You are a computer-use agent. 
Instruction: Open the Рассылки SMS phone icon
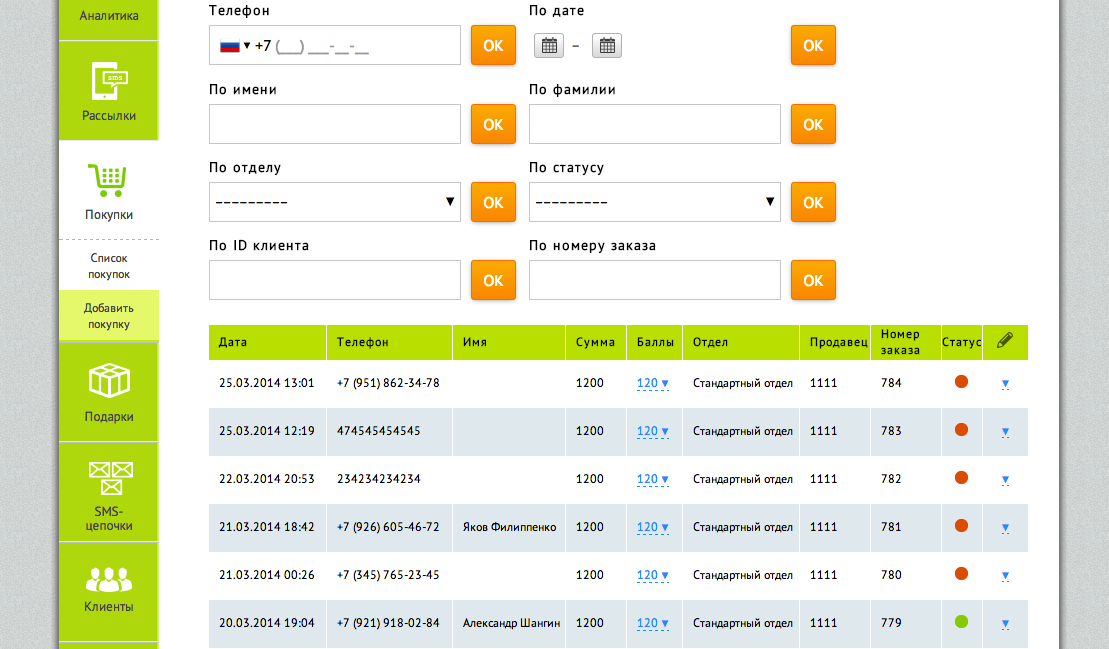point(109,82)
